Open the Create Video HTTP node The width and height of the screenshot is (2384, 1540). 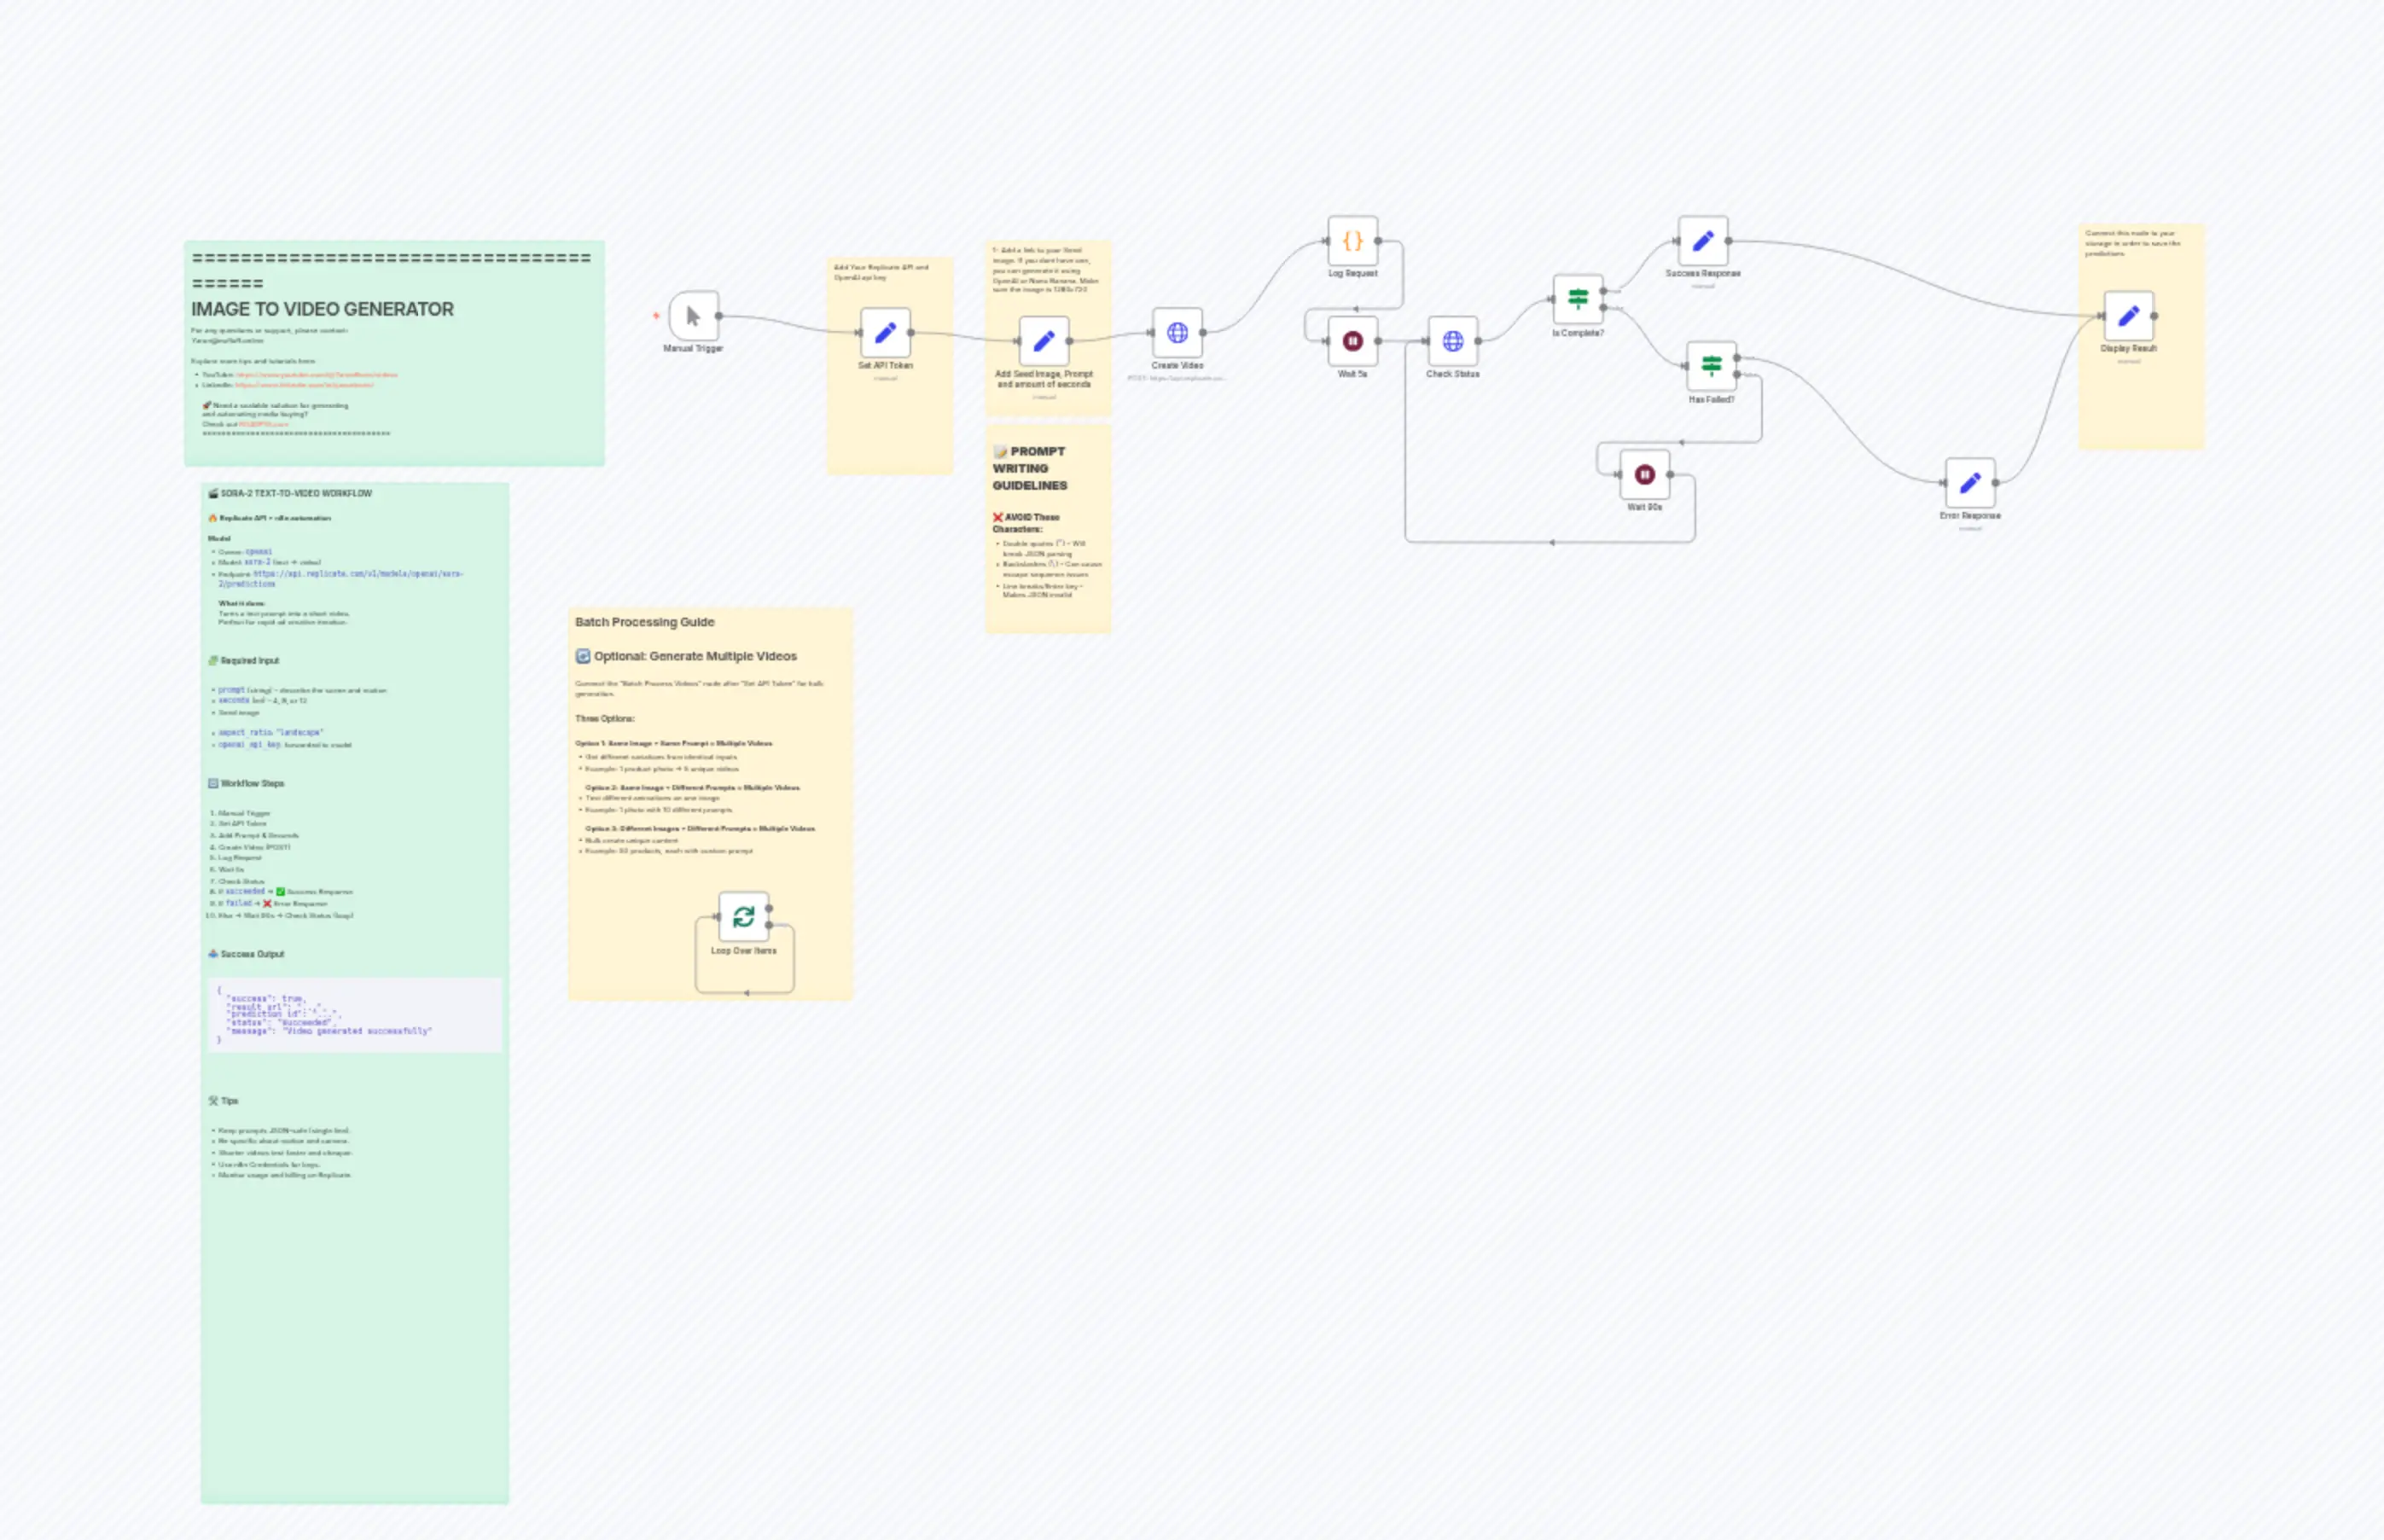point(1177,333)
